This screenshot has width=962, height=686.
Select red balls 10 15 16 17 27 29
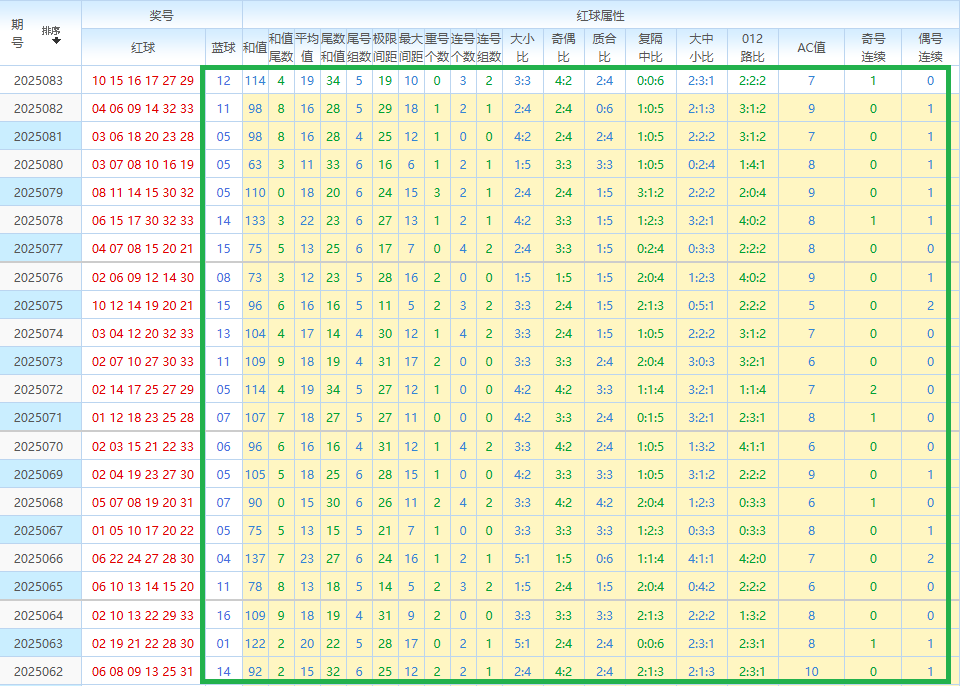[143, 80]
